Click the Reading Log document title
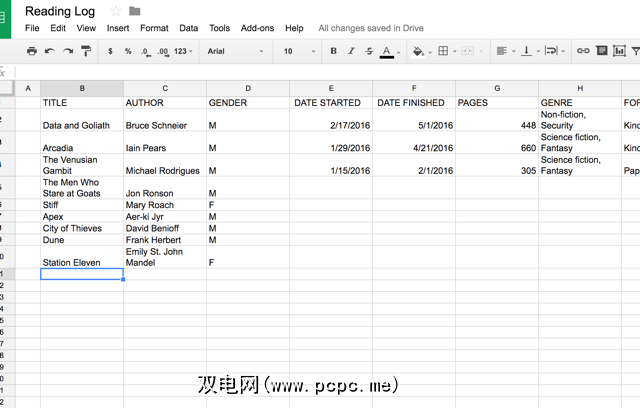This screenshot has height=408, width=640. point(61,11)
